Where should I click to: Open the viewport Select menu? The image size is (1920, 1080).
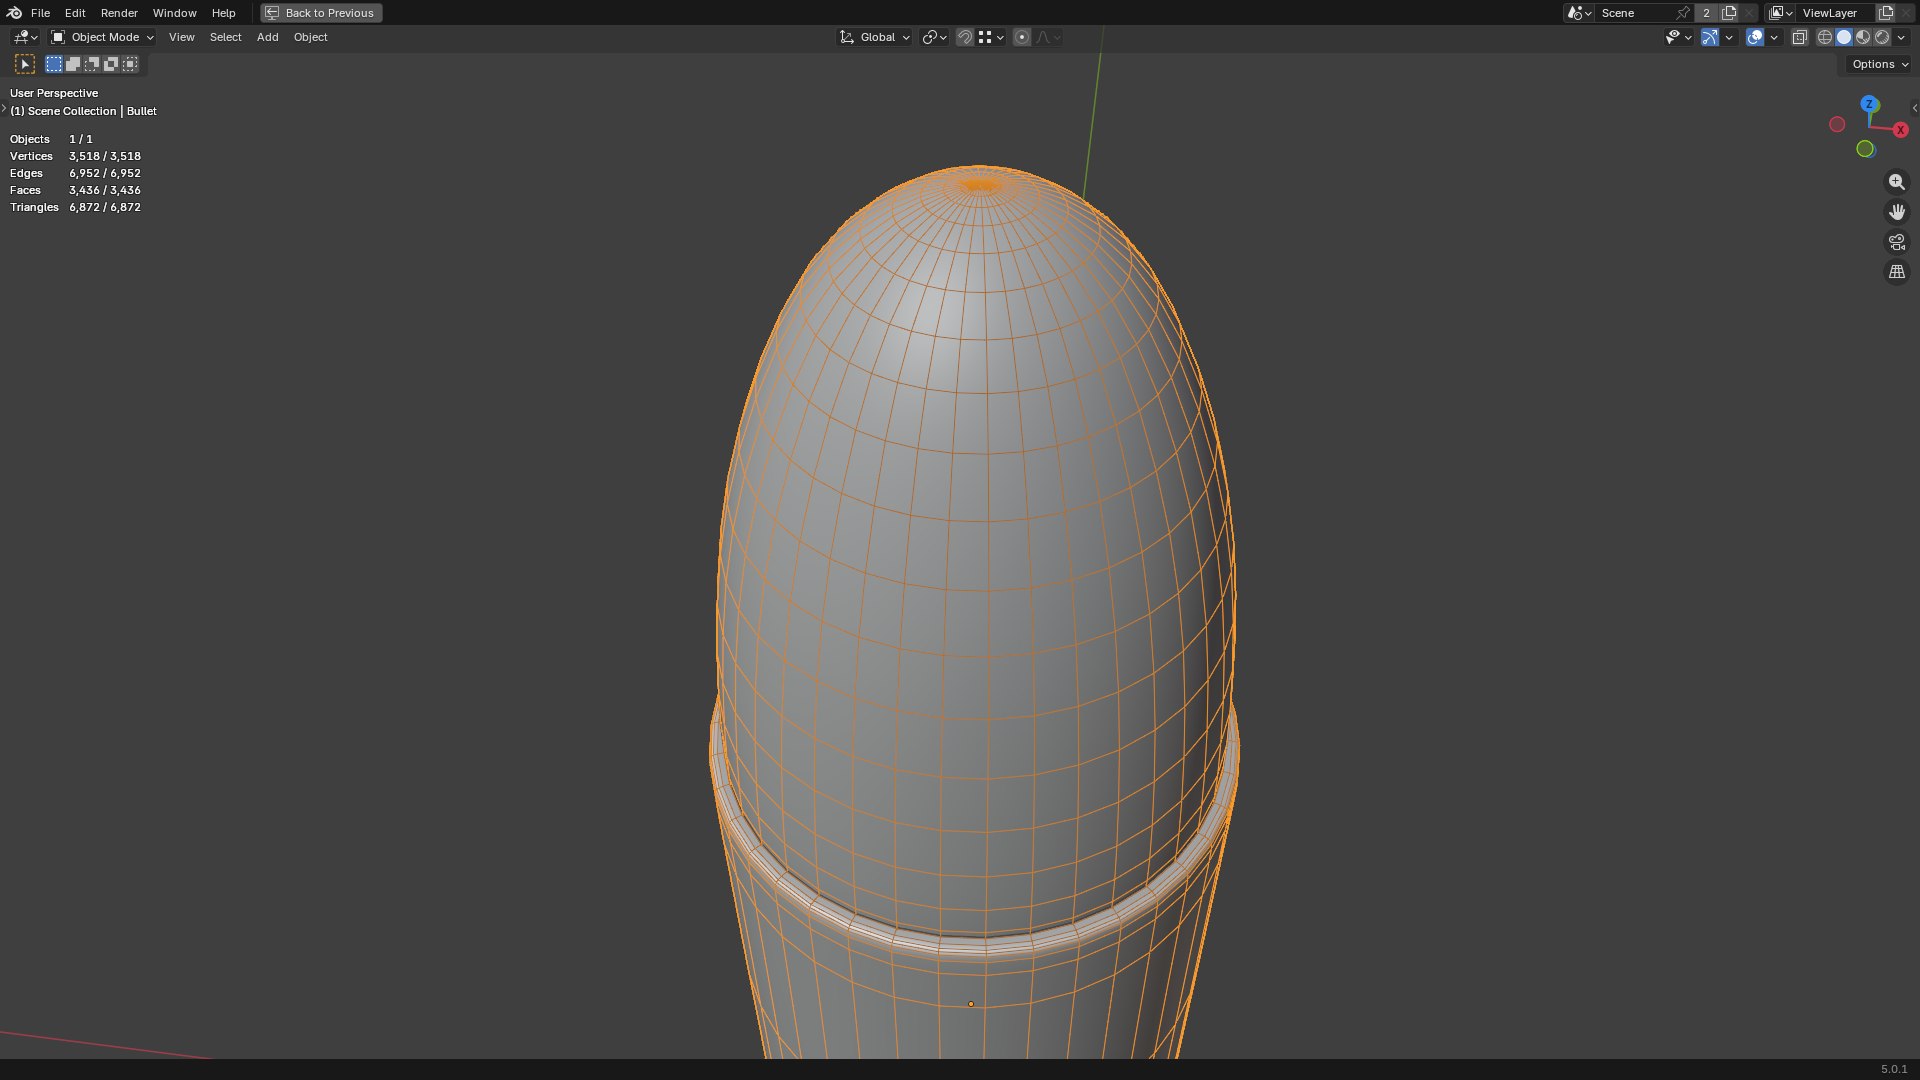[225, 37]
